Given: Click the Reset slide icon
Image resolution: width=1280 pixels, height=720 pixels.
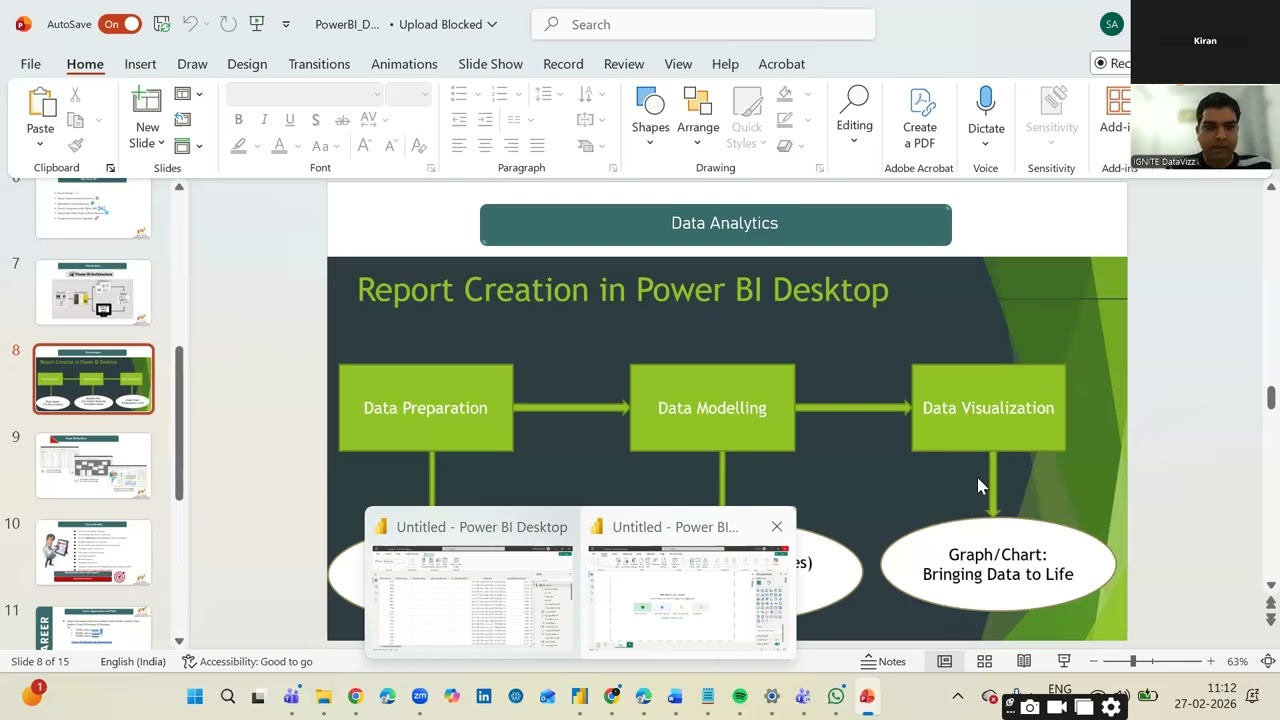Looking at the screenshot, I should coord(183,119).
